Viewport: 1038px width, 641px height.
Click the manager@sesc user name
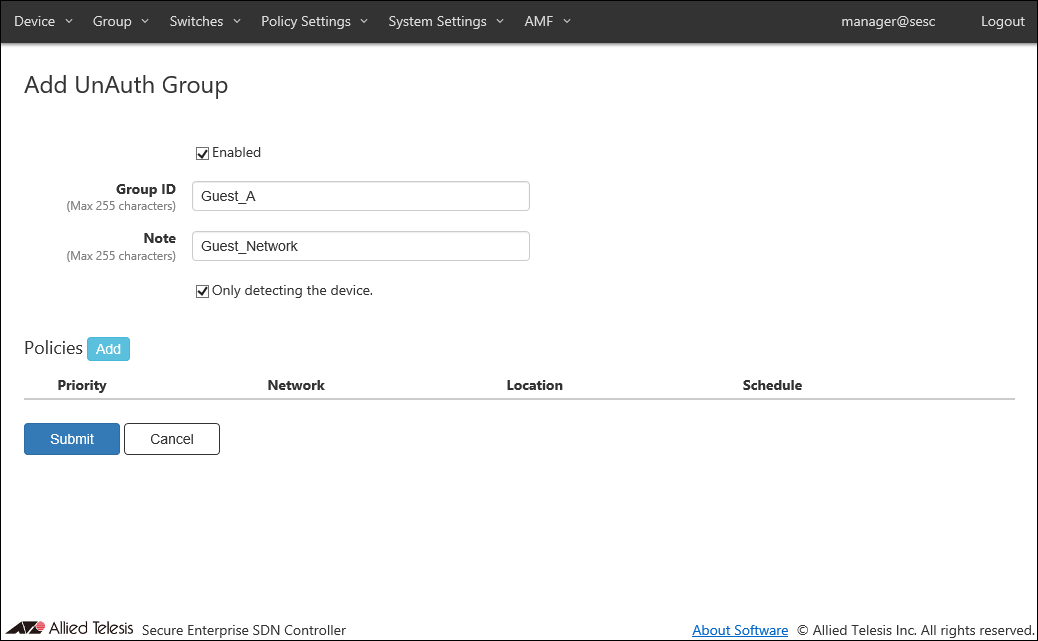(x=888, y=21)
